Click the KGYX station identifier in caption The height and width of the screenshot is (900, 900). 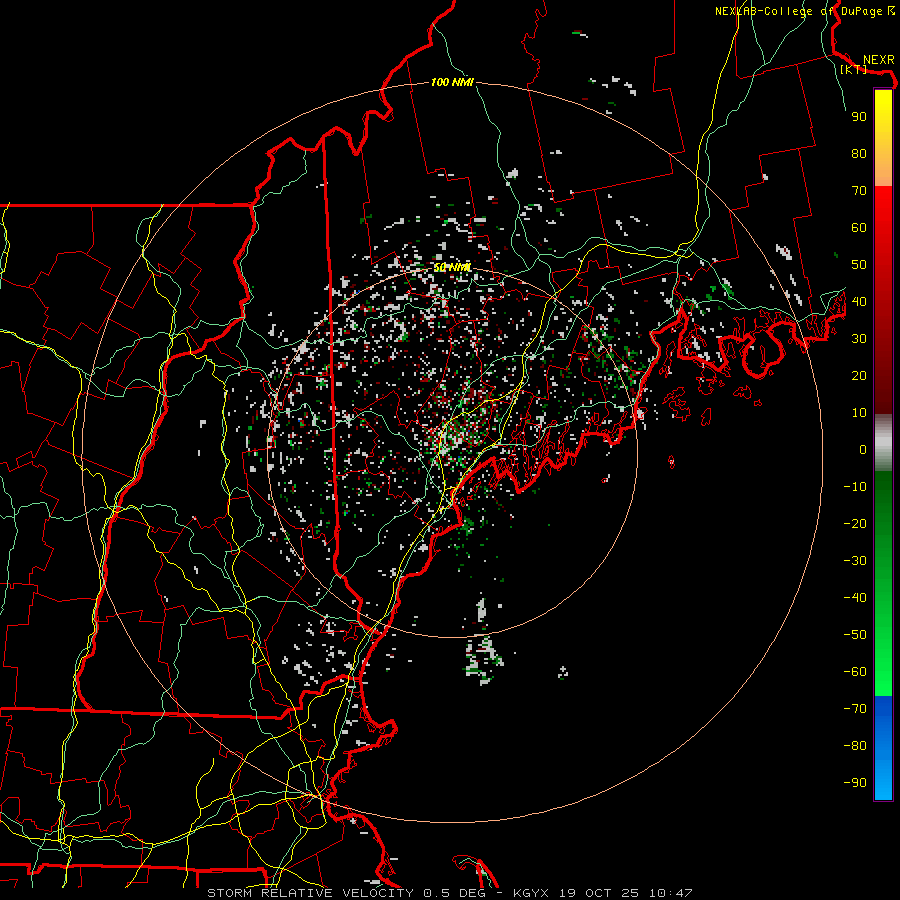[x=530, y=893]
